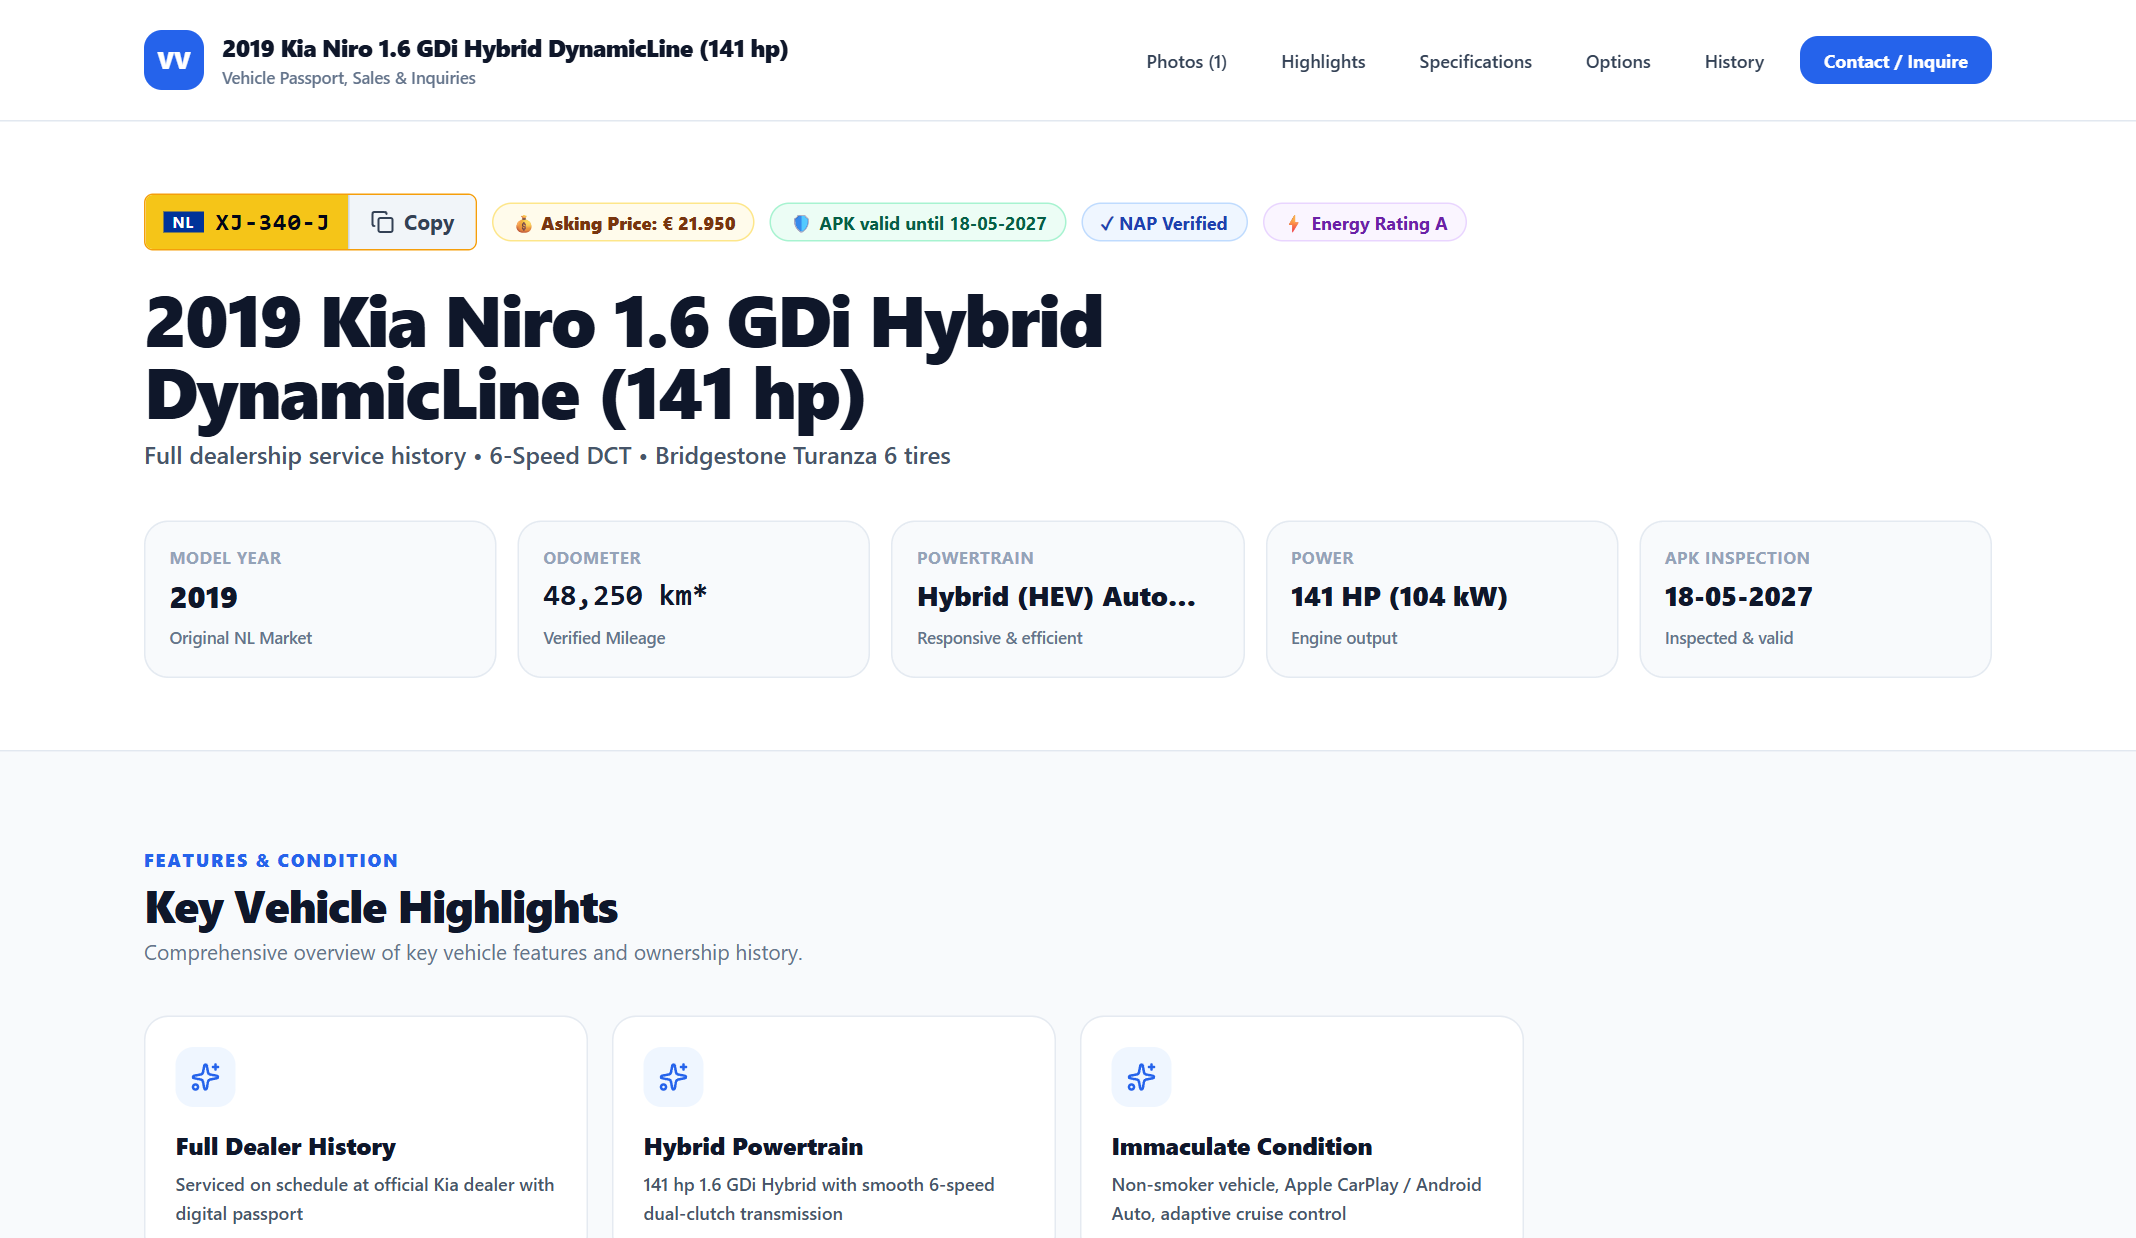Select the Model Year 2019 card
The image size is (2136, 1238).
320,599
